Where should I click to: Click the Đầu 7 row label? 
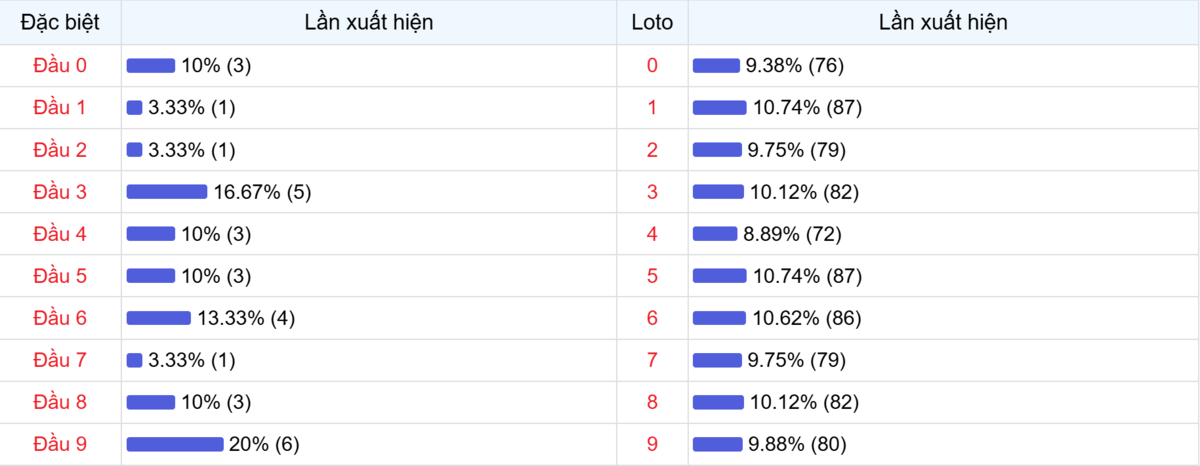[x=60, y=360]
